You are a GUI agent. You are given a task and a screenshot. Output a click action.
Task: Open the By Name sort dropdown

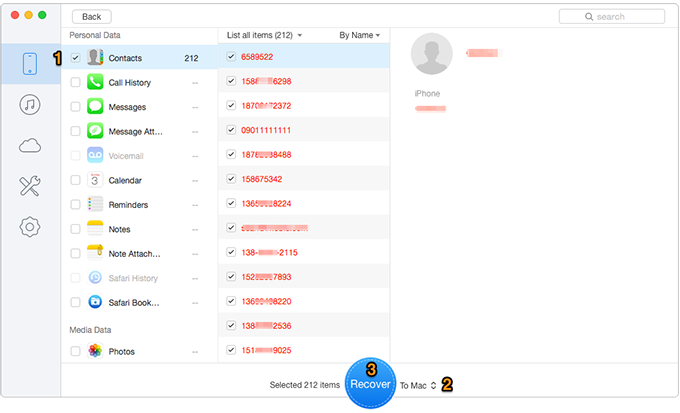pyautogui.click(x=360, y=35)
